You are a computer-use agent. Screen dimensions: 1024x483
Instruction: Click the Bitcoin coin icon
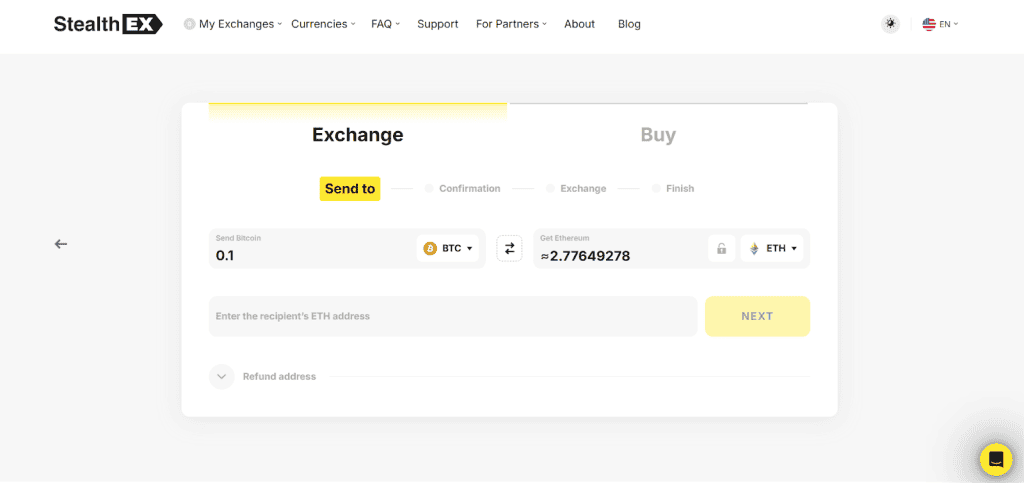click(x=430, y=248)
